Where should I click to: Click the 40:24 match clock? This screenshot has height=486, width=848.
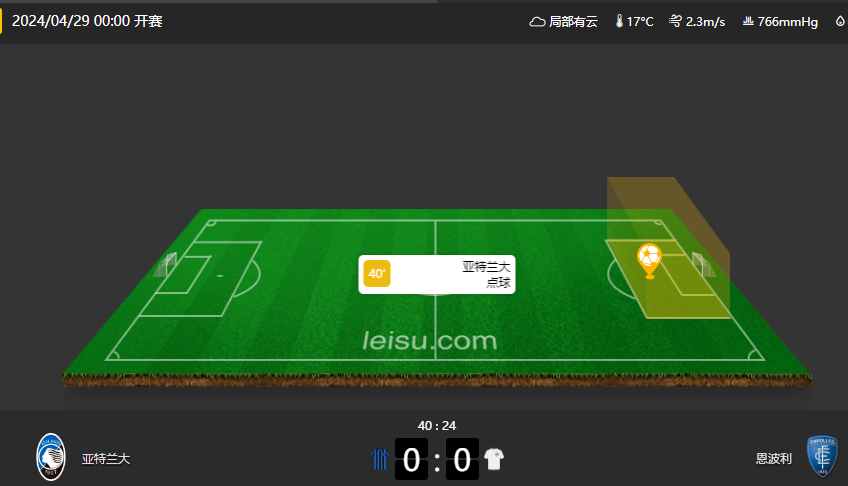(437, 426)
